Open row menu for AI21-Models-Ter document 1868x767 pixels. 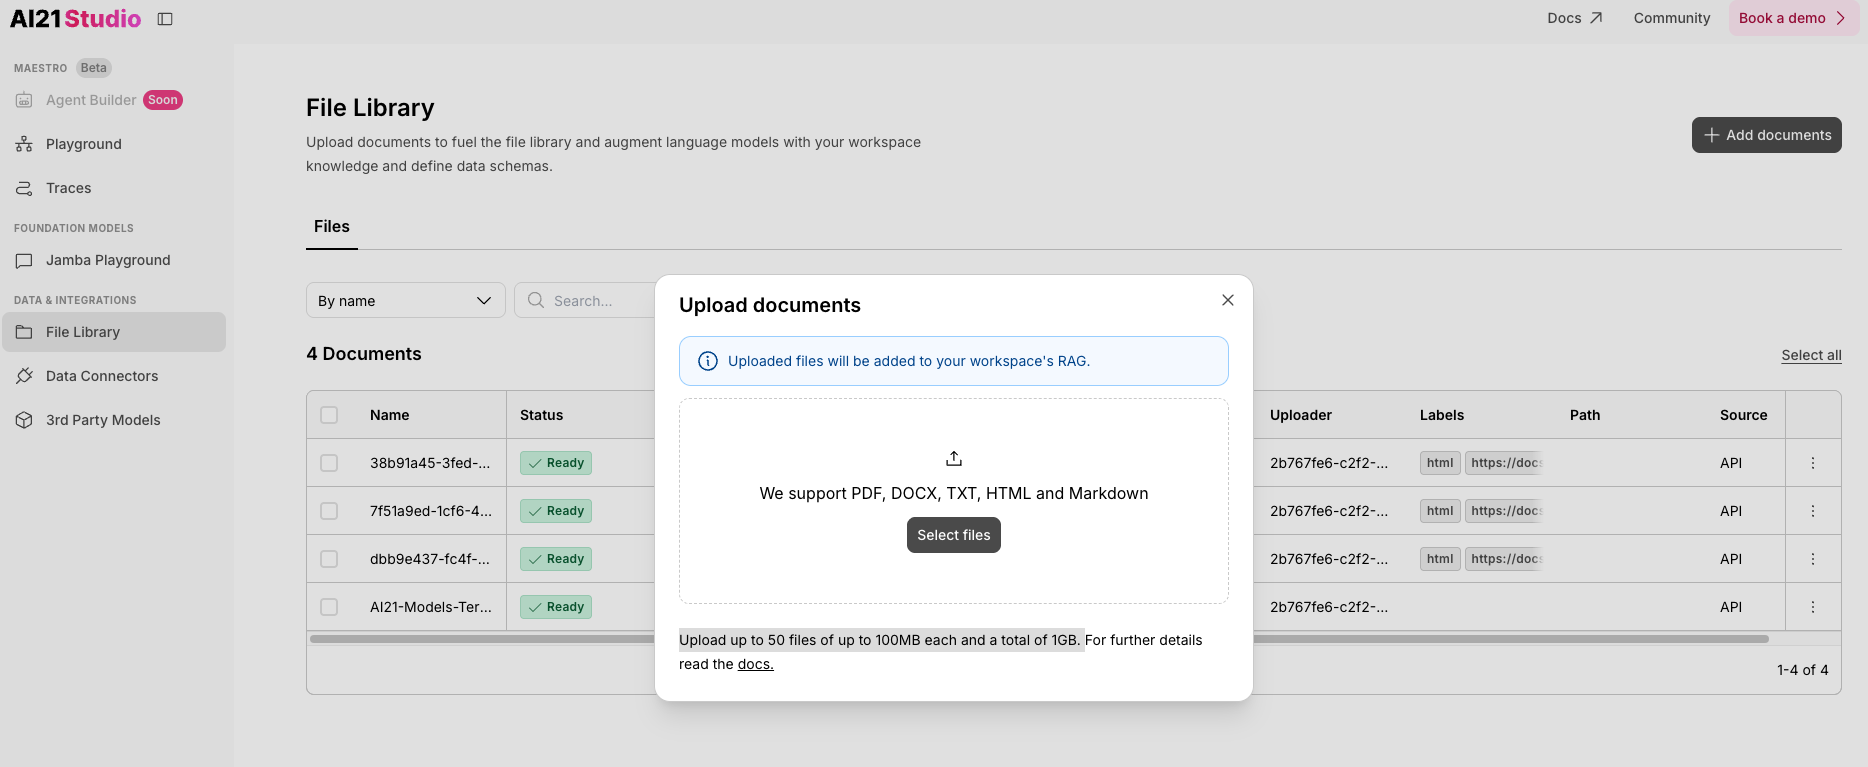(x=1813, y=607)
